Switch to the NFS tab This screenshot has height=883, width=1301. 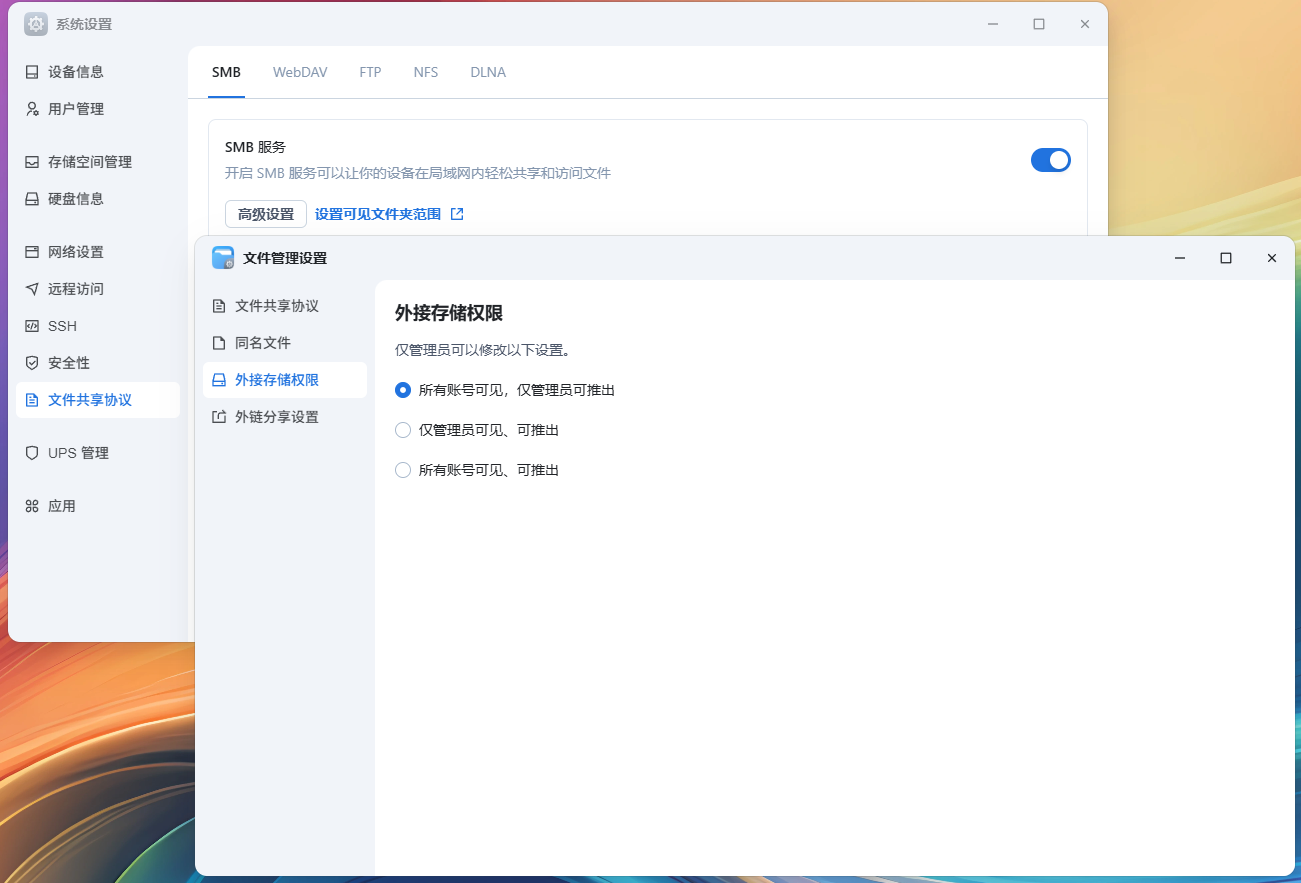(426, 72)
